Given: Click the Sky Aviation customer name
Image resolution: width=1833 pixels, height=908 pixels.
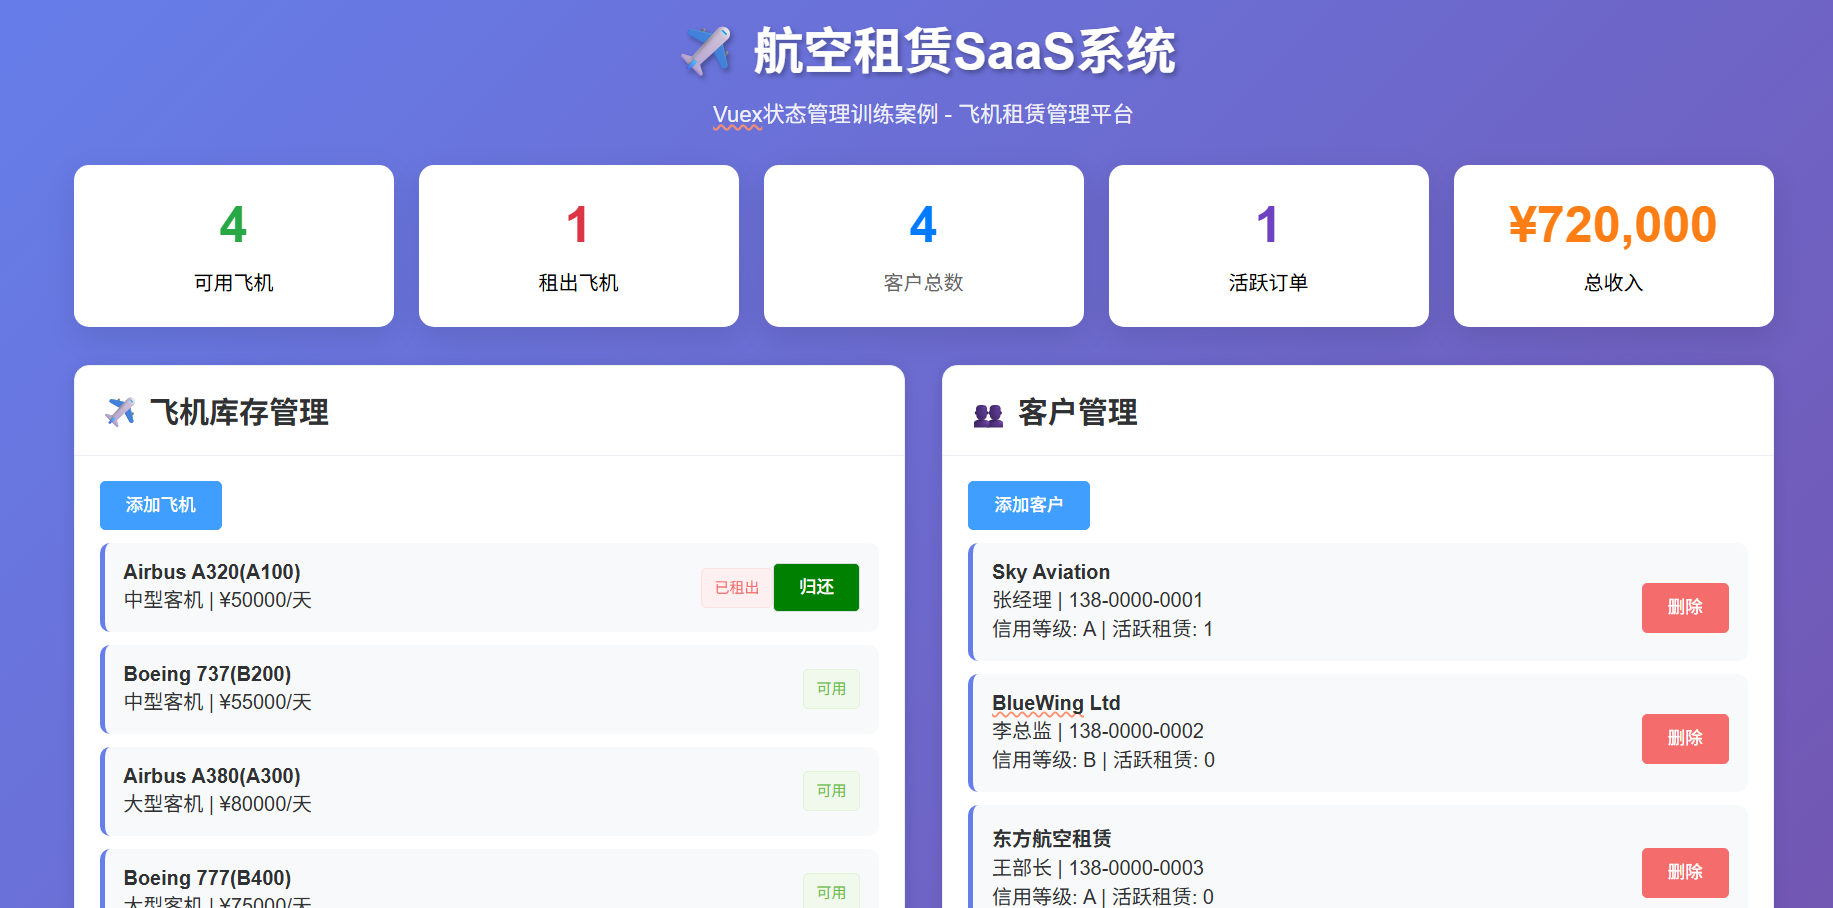Looking at the screenshot, I should [x=1051, y=572].
